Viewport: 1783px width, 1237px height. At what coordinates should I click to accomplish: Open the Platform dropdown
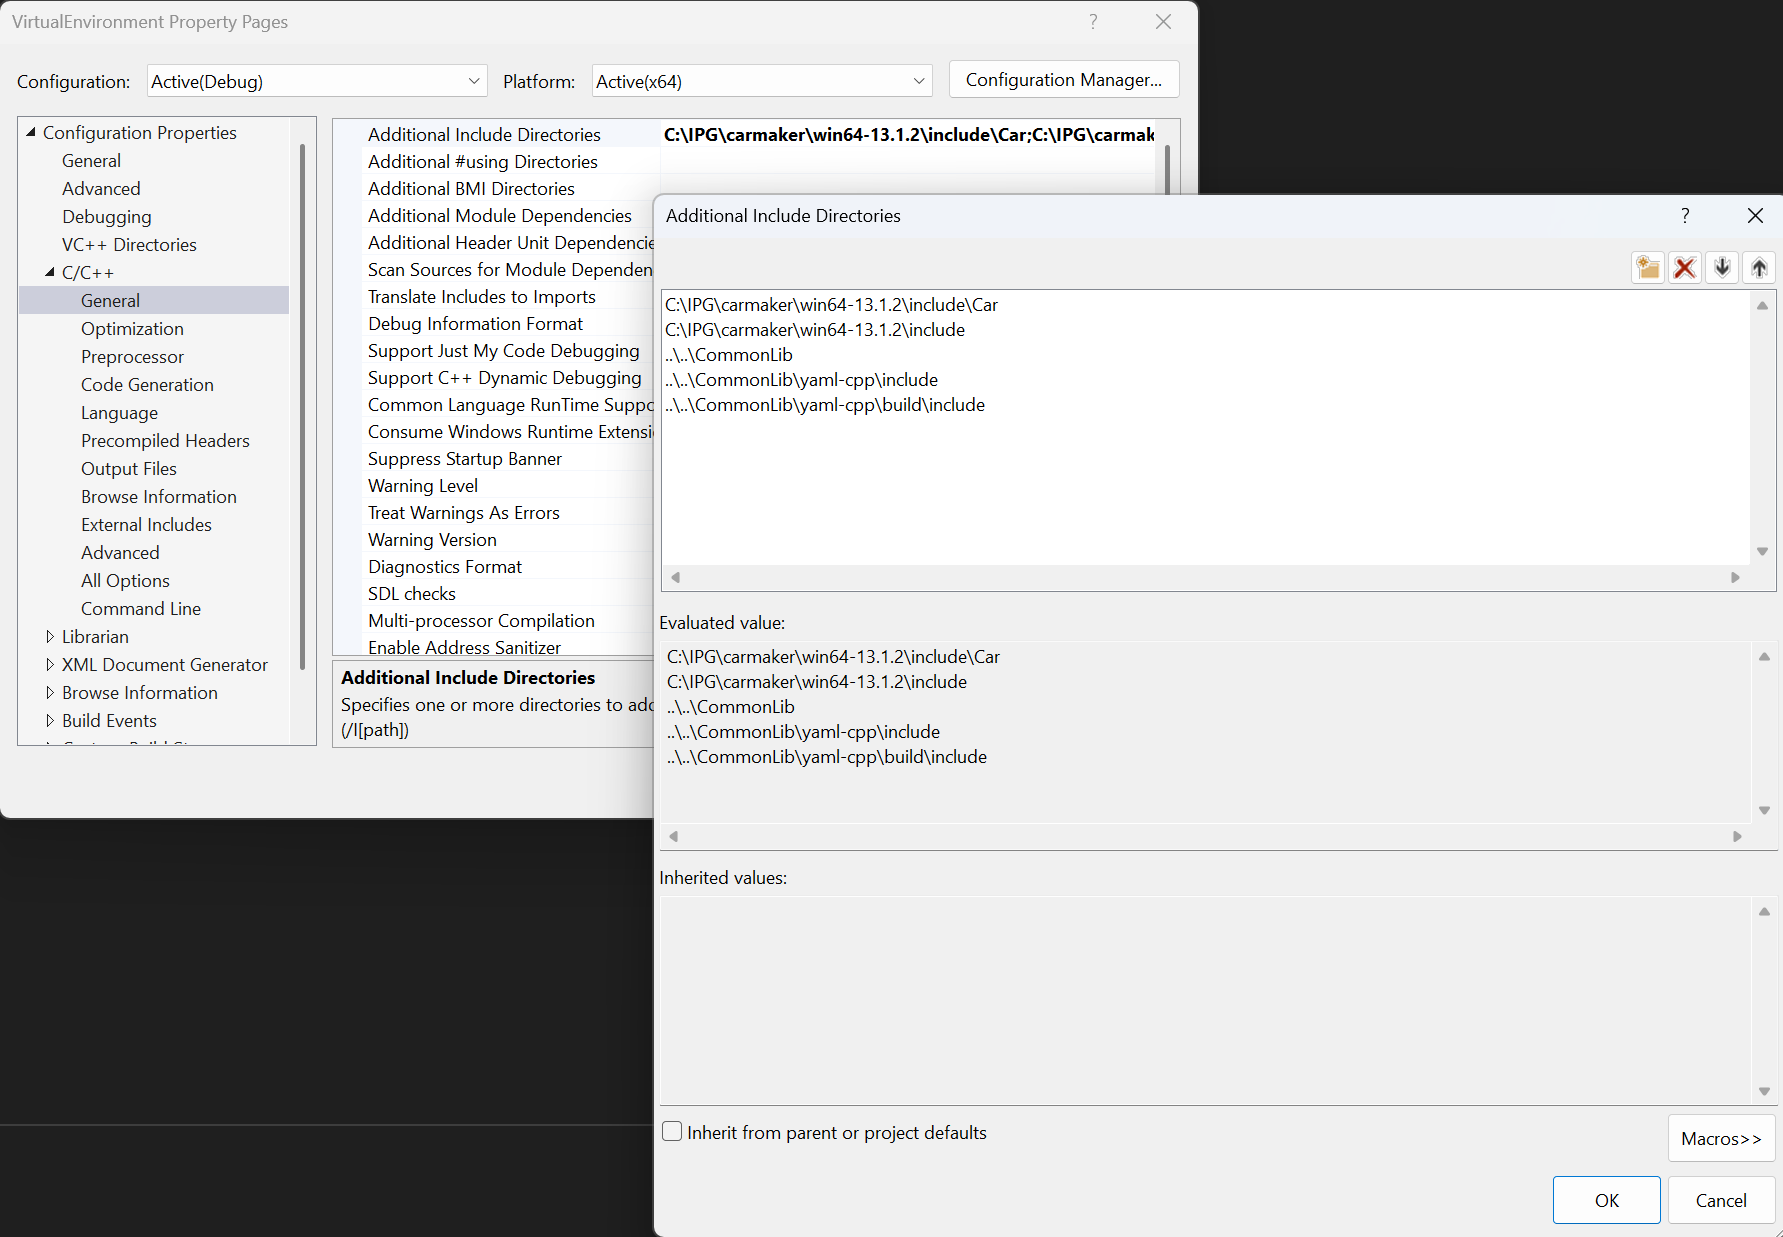762,81
